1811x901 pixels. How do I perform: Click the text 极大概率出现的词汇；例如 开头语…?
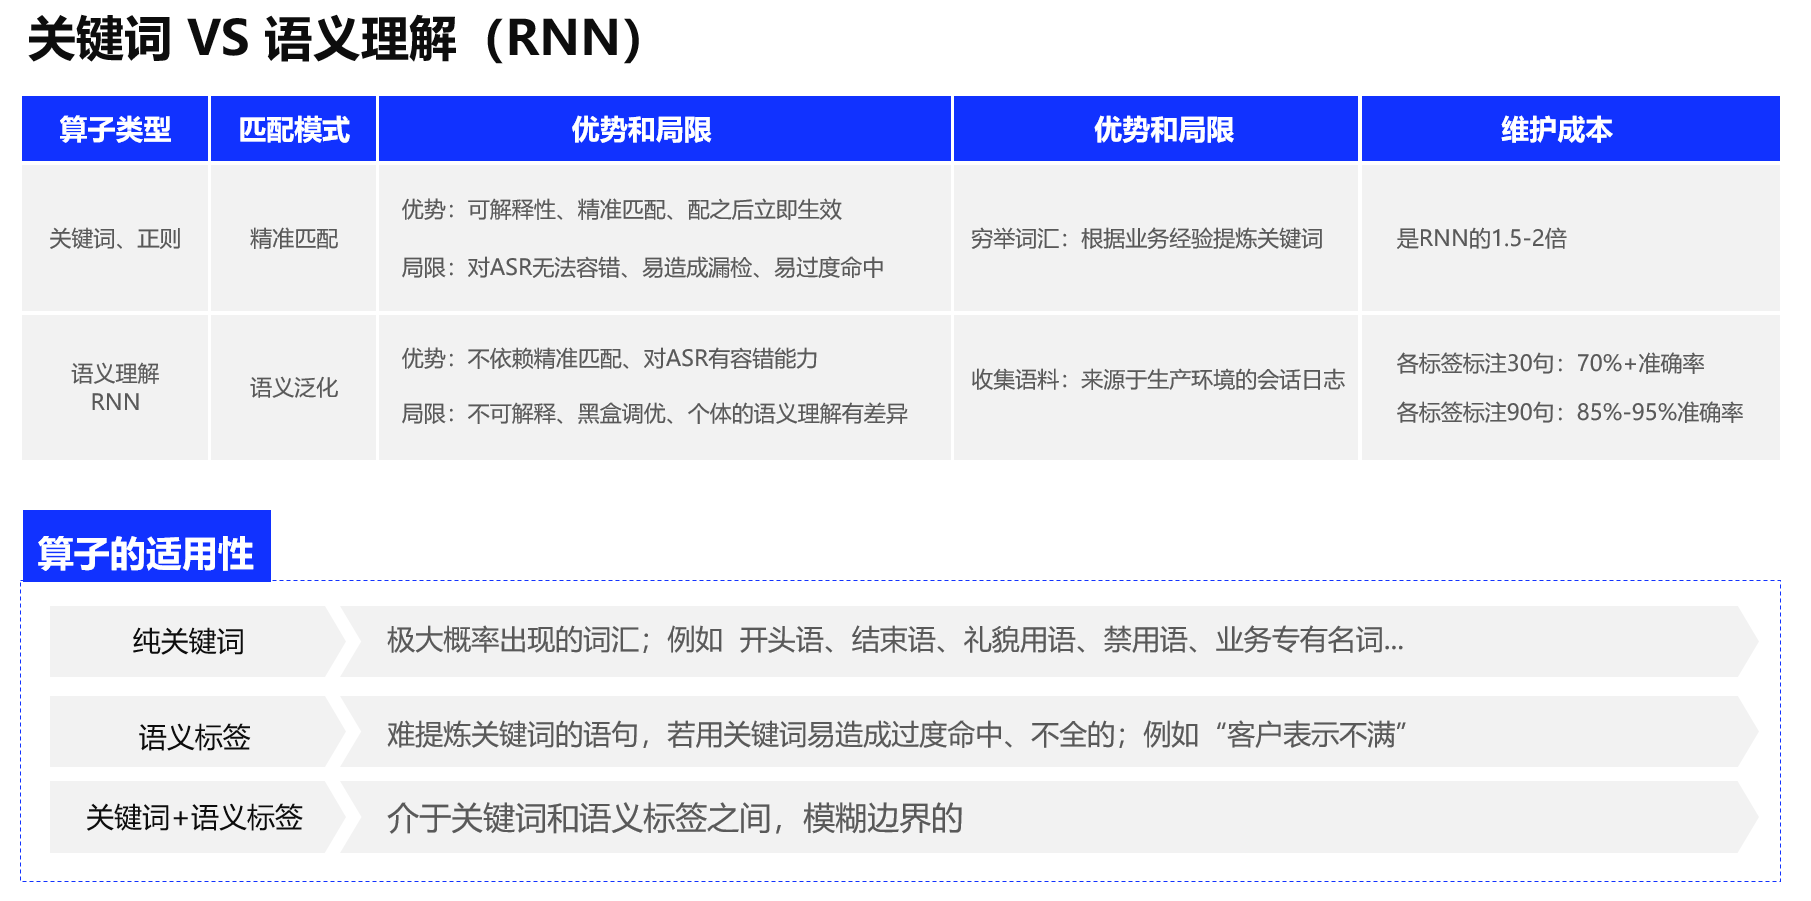pyautogui.click(x=895, y=640)
